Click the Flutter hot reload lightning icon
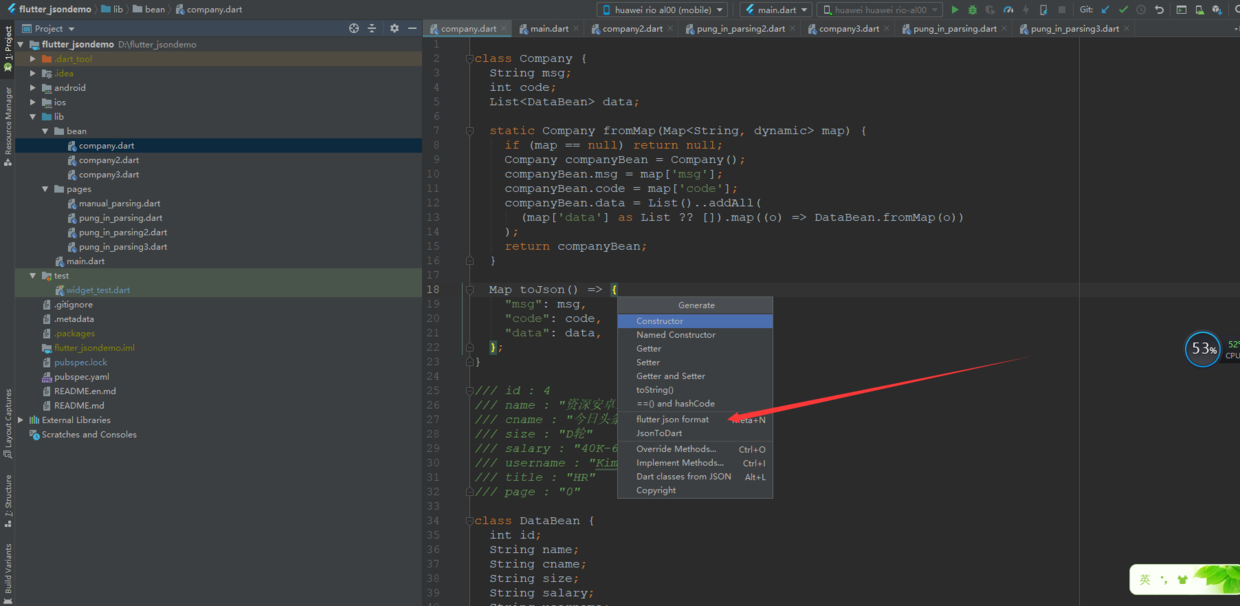This screenshot has height=606, width=1240. point(1026,10)
